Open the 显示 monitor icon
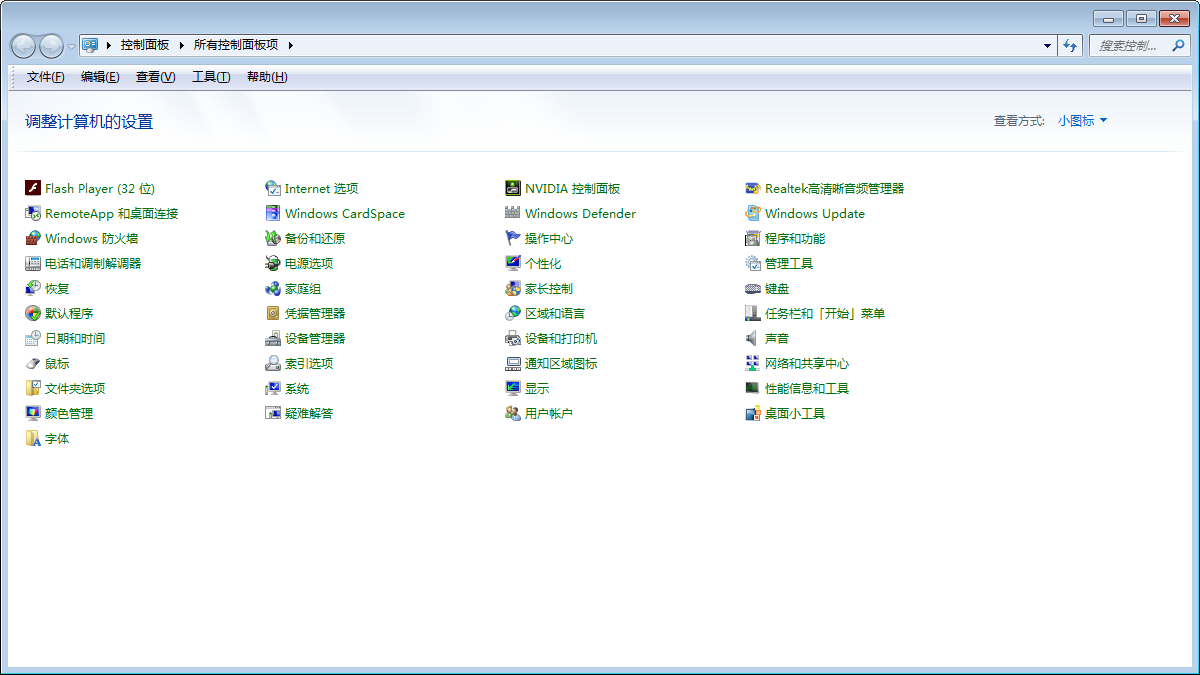Viewport: 1200px width, 675px height. point(513,388)
